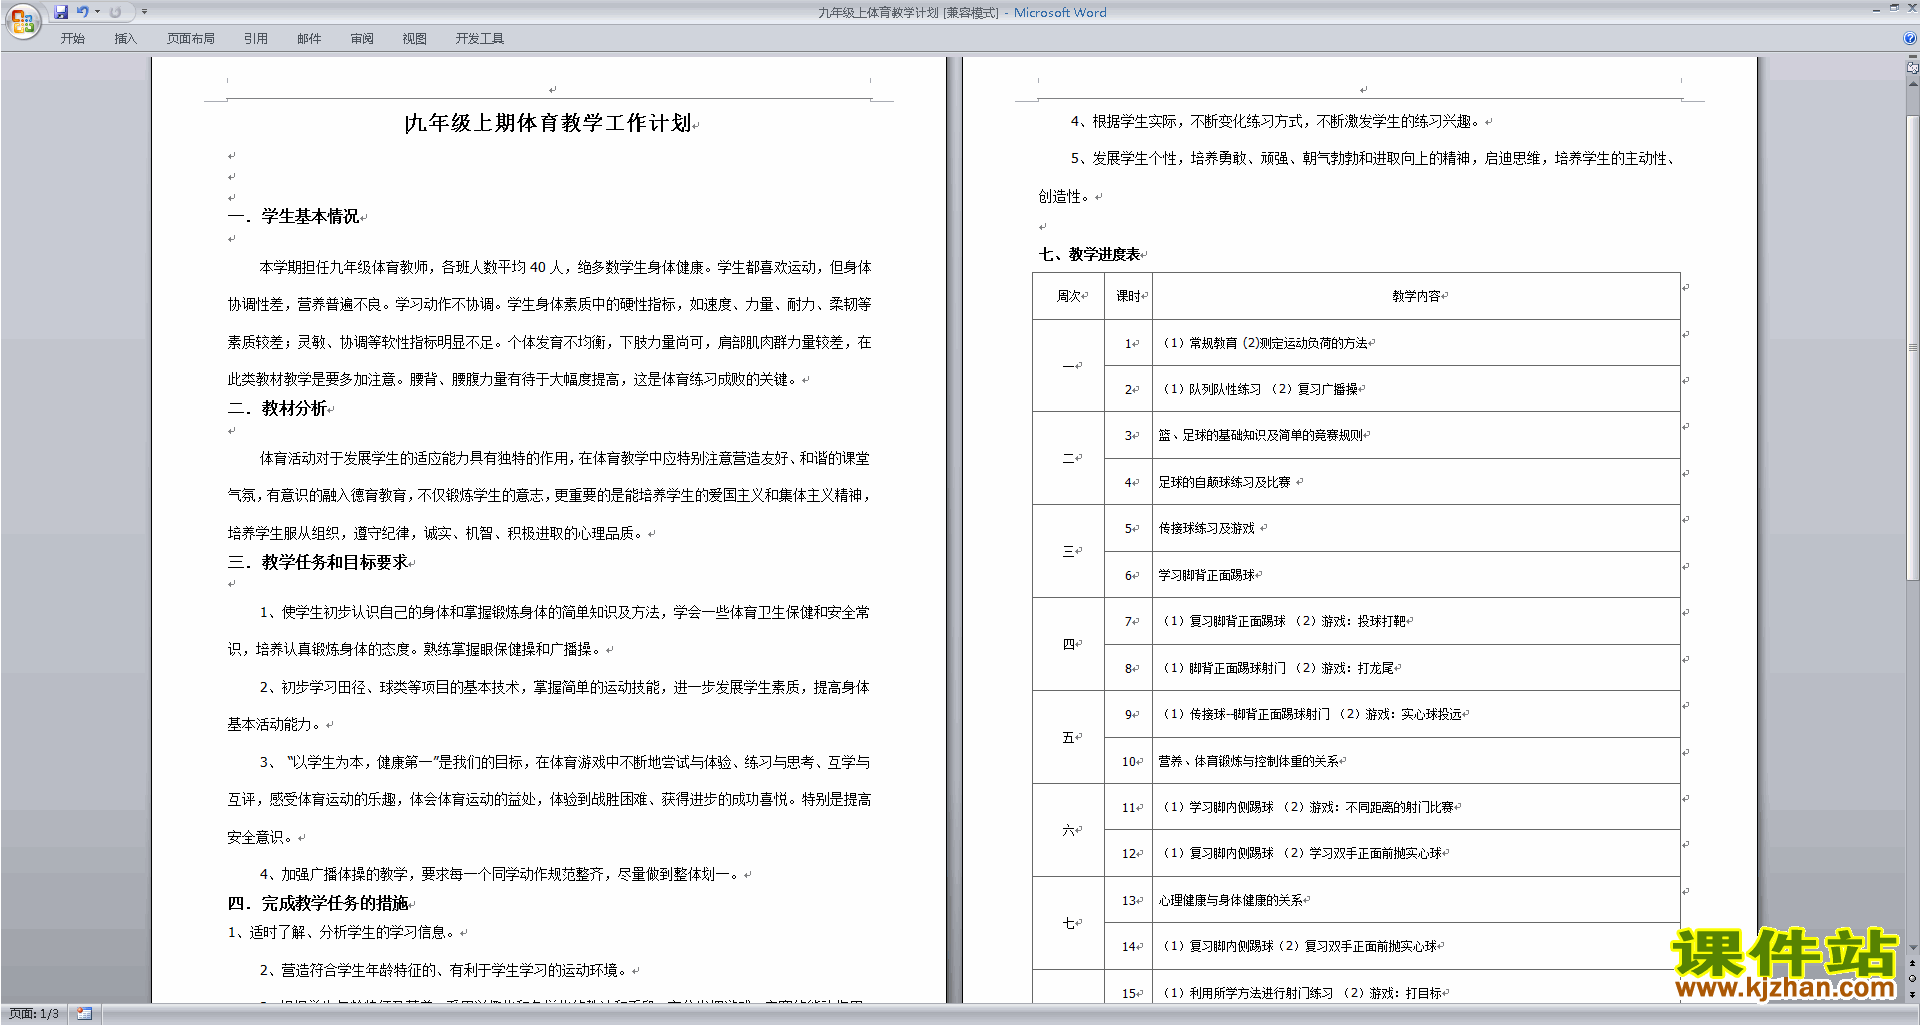Click the week cell 五 in the table

coord(1068,738)
